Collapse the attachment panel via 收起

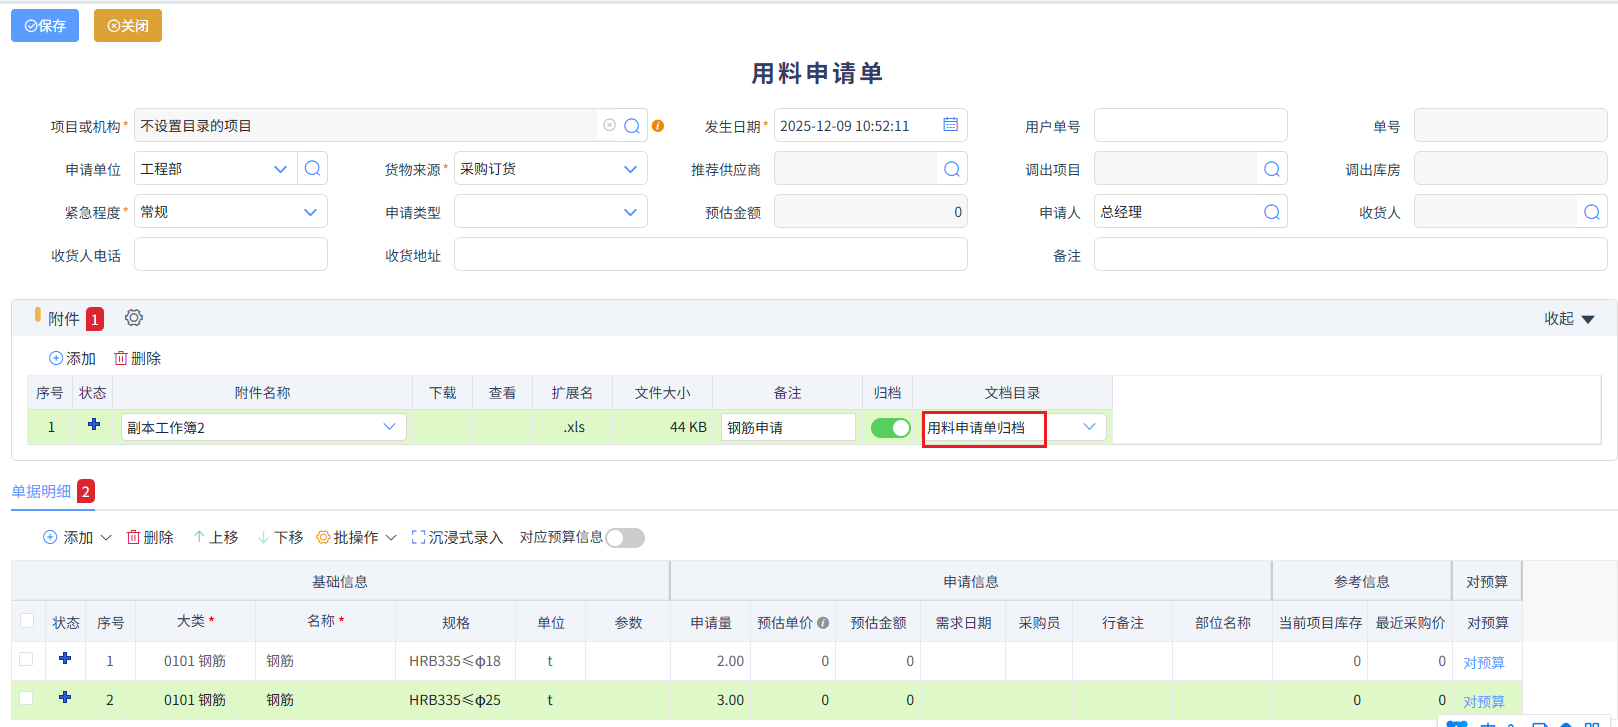point(1568,319)
